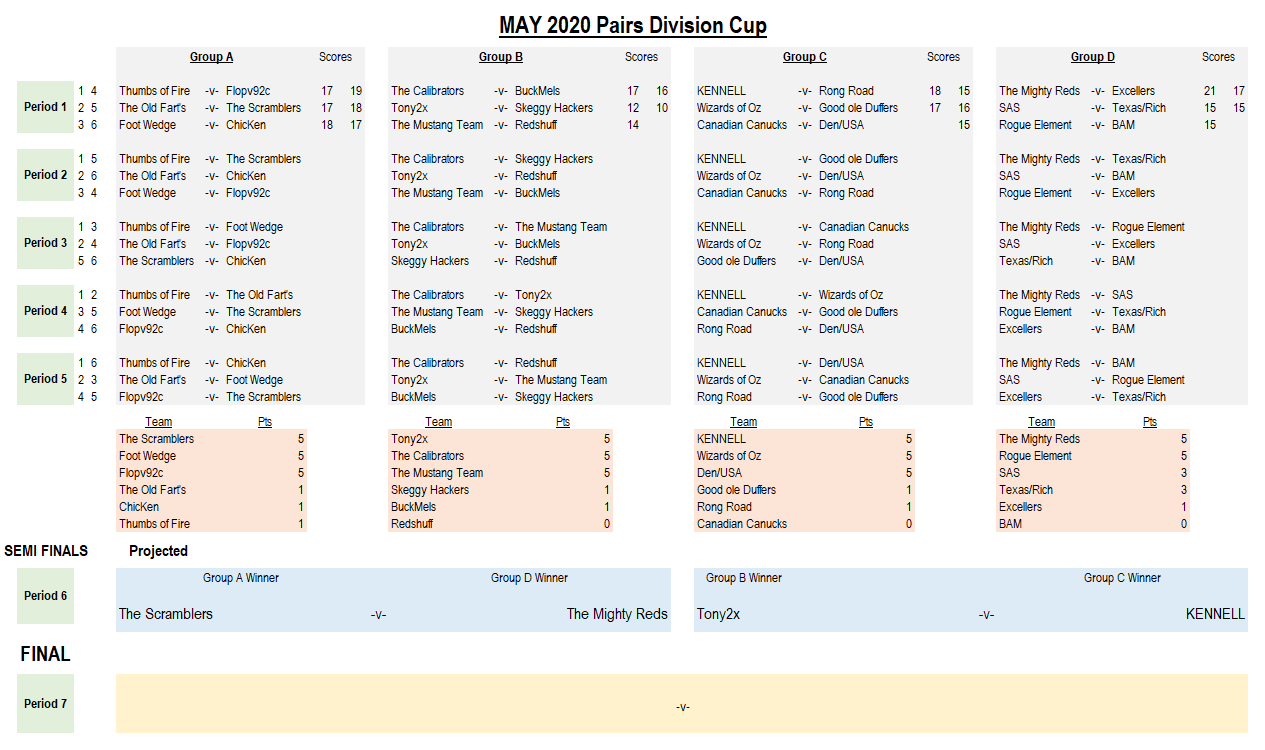Click the MAY 2020 Pairs Division Cup title
Viewport: 1265px width, 750px height.
click(632, 25)
